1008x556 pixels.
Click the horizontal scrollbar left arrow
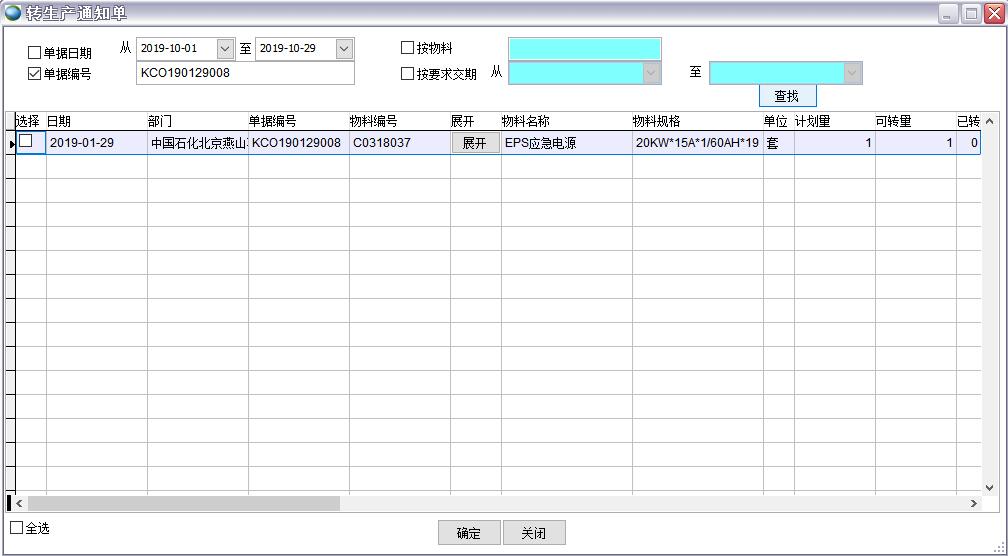19,504
